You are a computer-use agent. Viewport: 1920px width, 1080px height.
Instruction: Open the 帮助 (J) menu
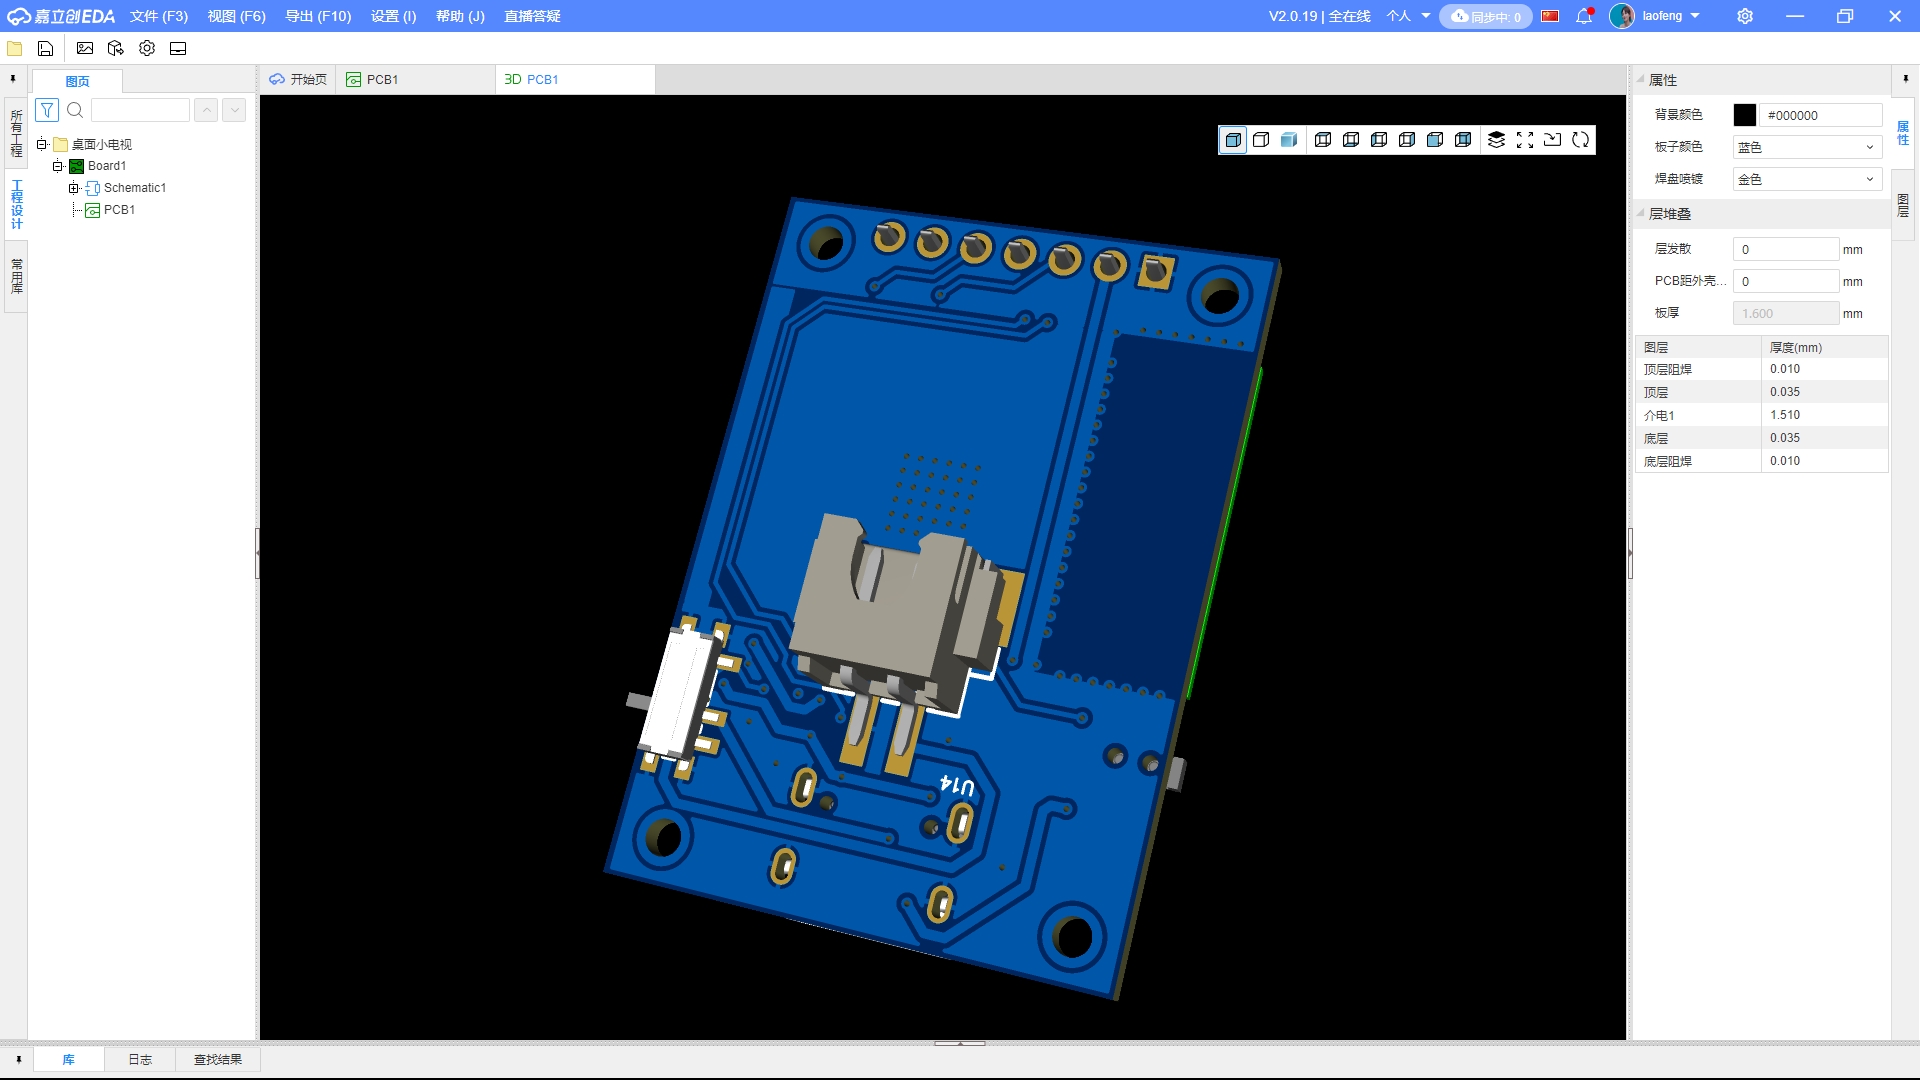coord(461,16)
